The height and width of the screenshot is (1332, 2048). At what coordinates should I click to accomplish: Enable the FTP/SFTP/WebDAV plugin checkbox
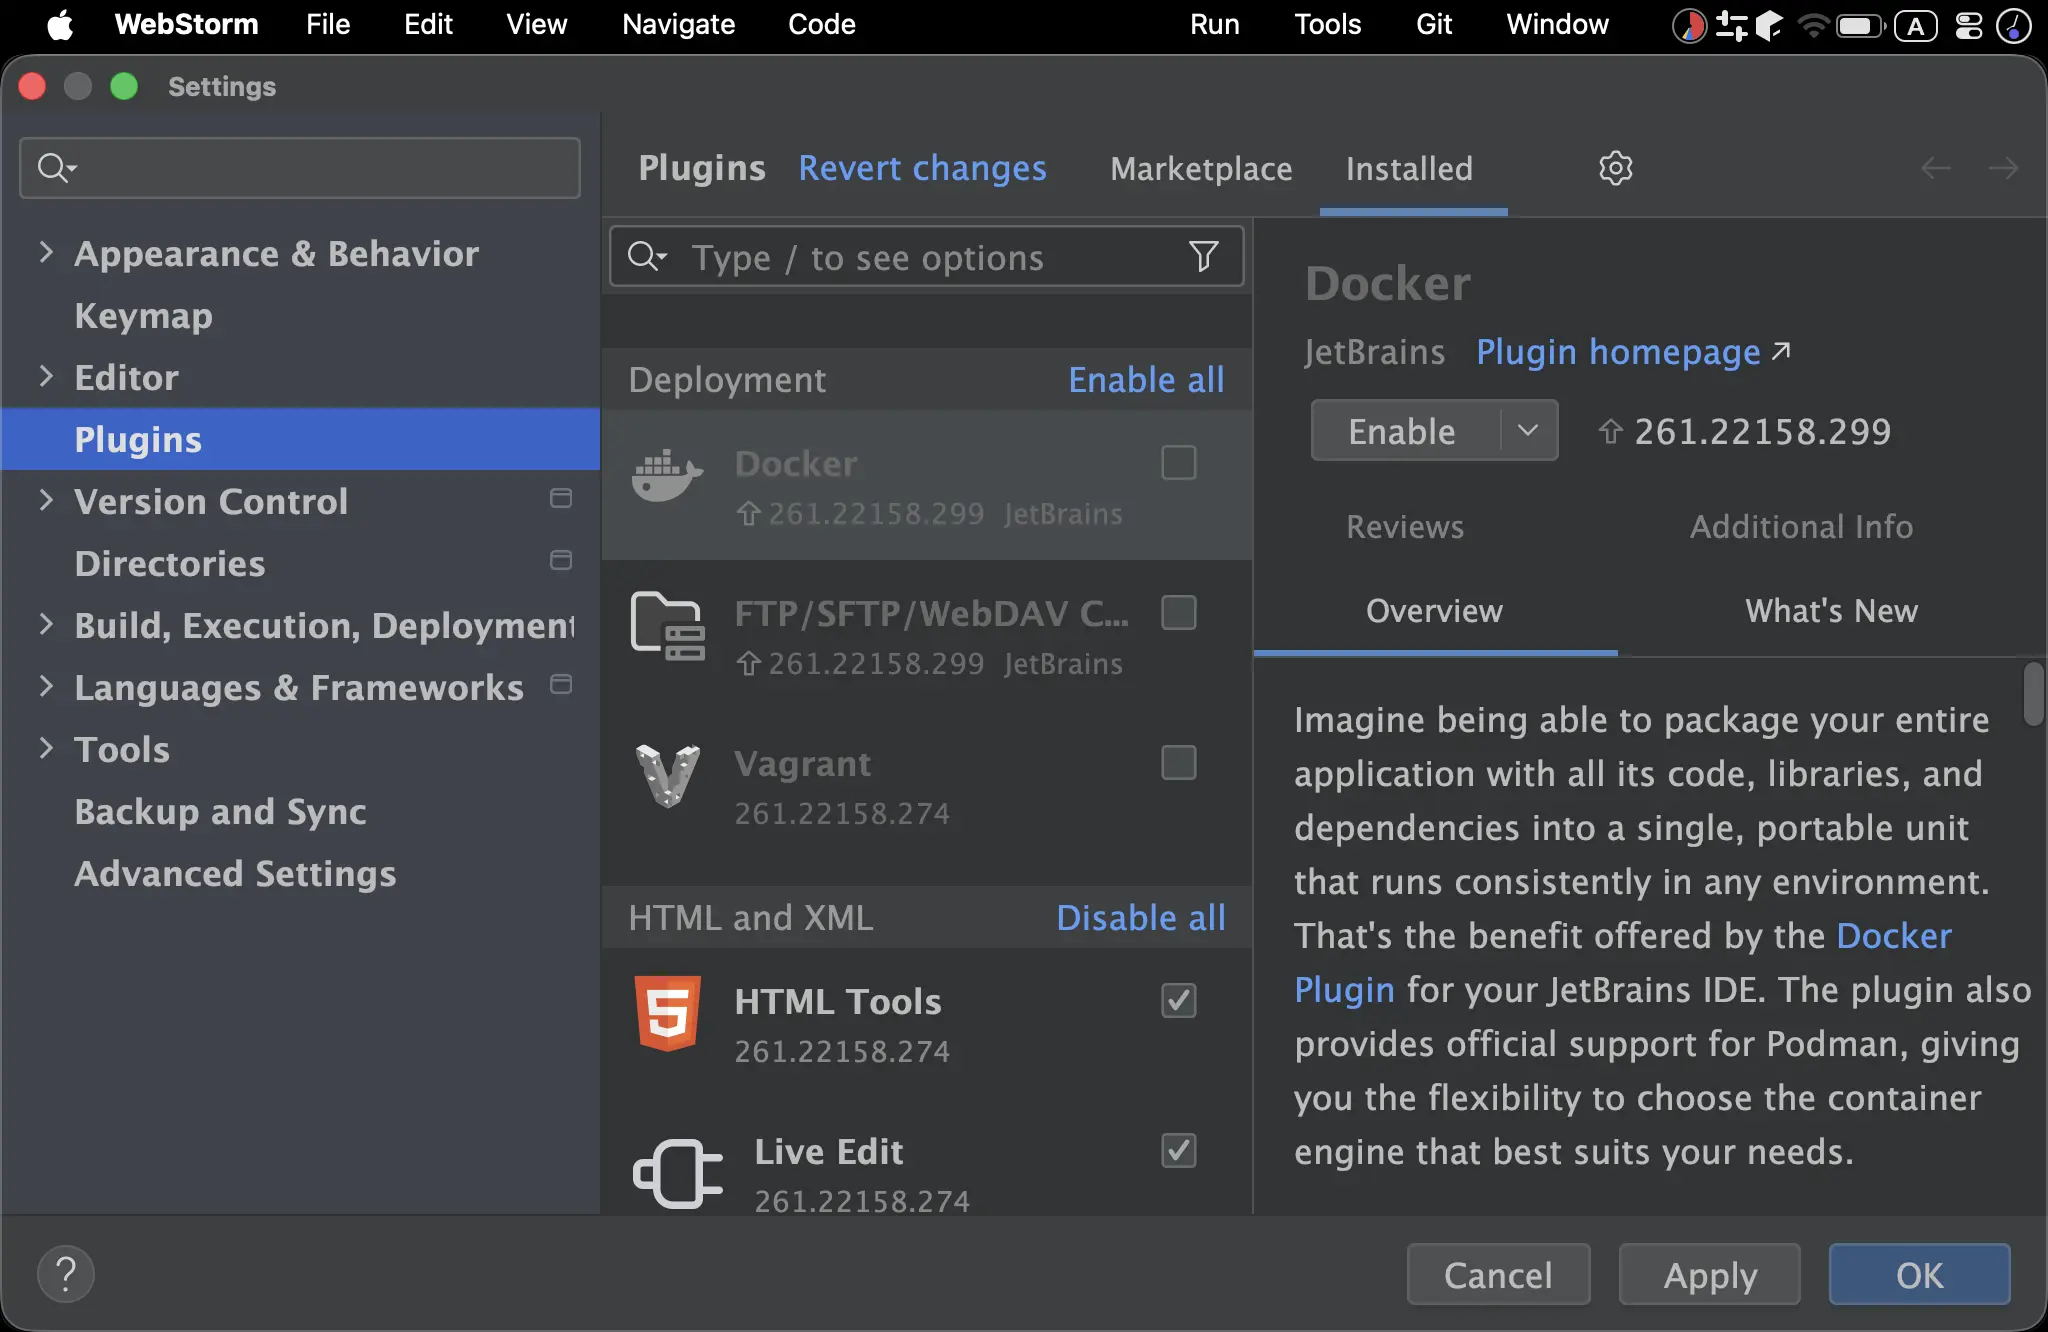1179,613
